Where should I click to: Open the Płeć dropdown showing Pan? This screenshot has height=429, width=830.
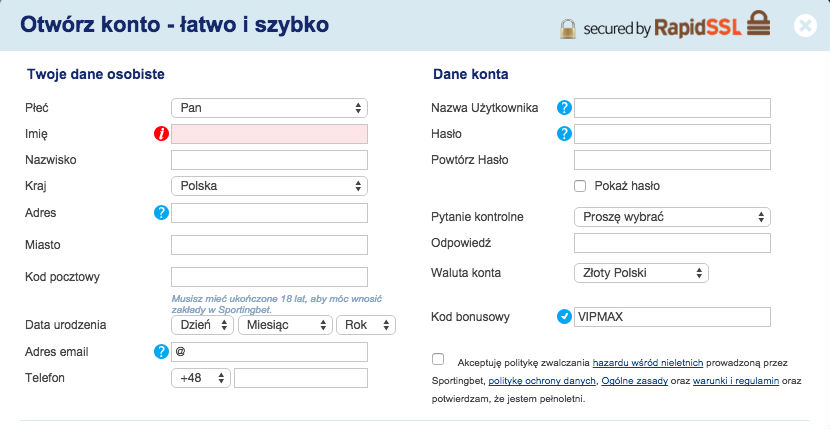(269, 108)
